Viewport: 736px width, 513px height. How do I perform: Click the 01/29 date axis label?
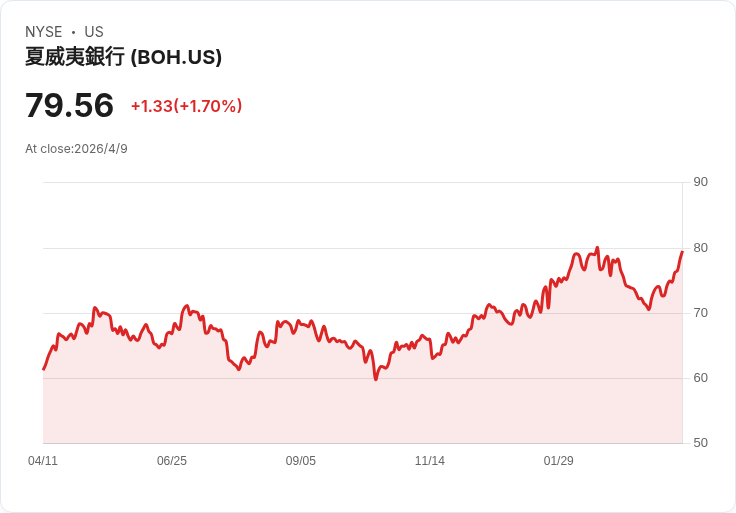click(x=559, y=460)
